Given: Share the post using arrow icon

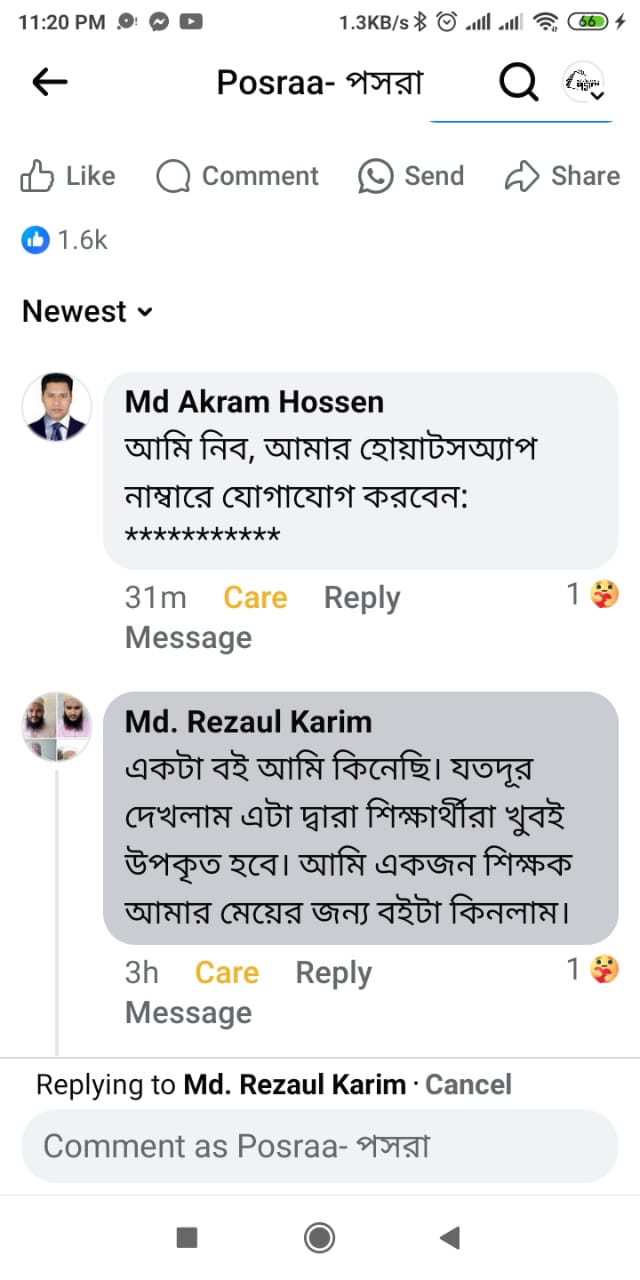Looking at the screenshot, I should [522, 177].
